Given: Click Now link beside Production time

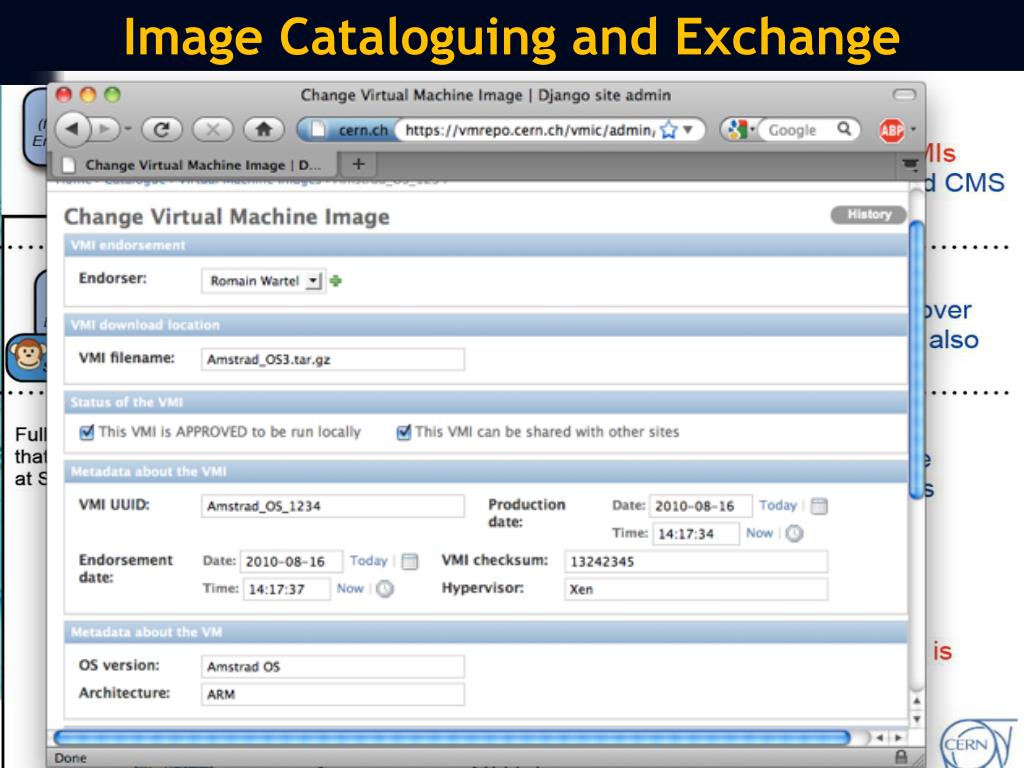Looking at the screenshot, I should pyautogui.click(x=760, y=533).
